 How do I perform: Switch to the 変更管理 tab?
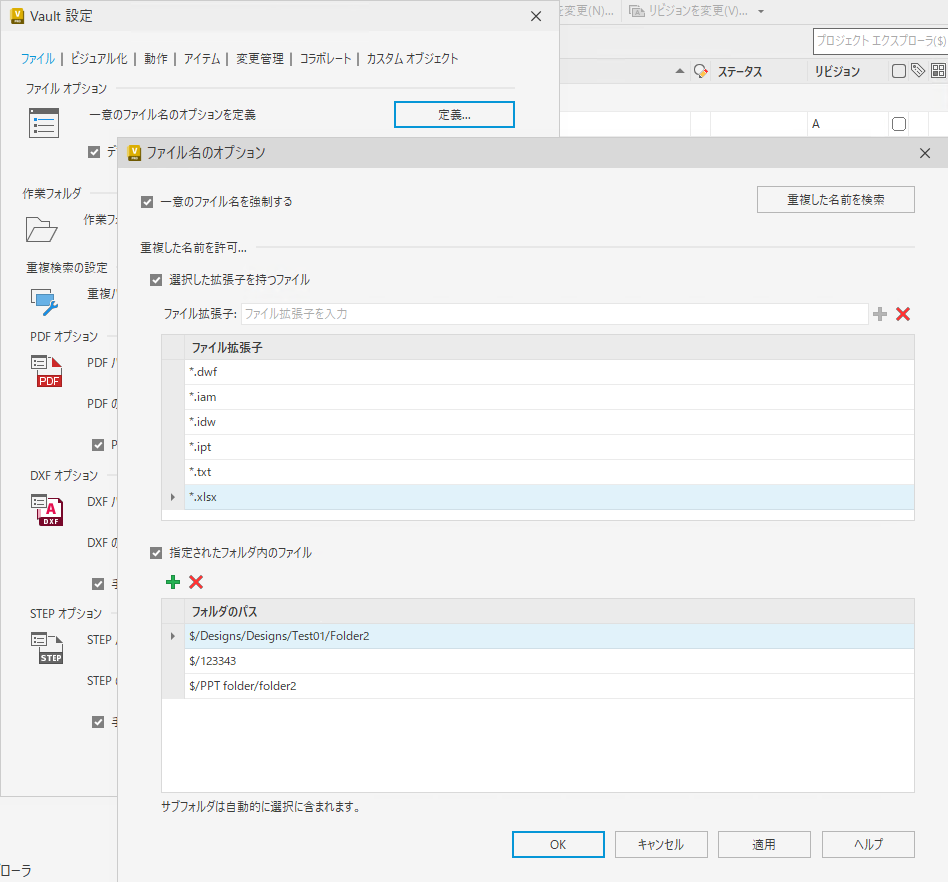point(260,59)
